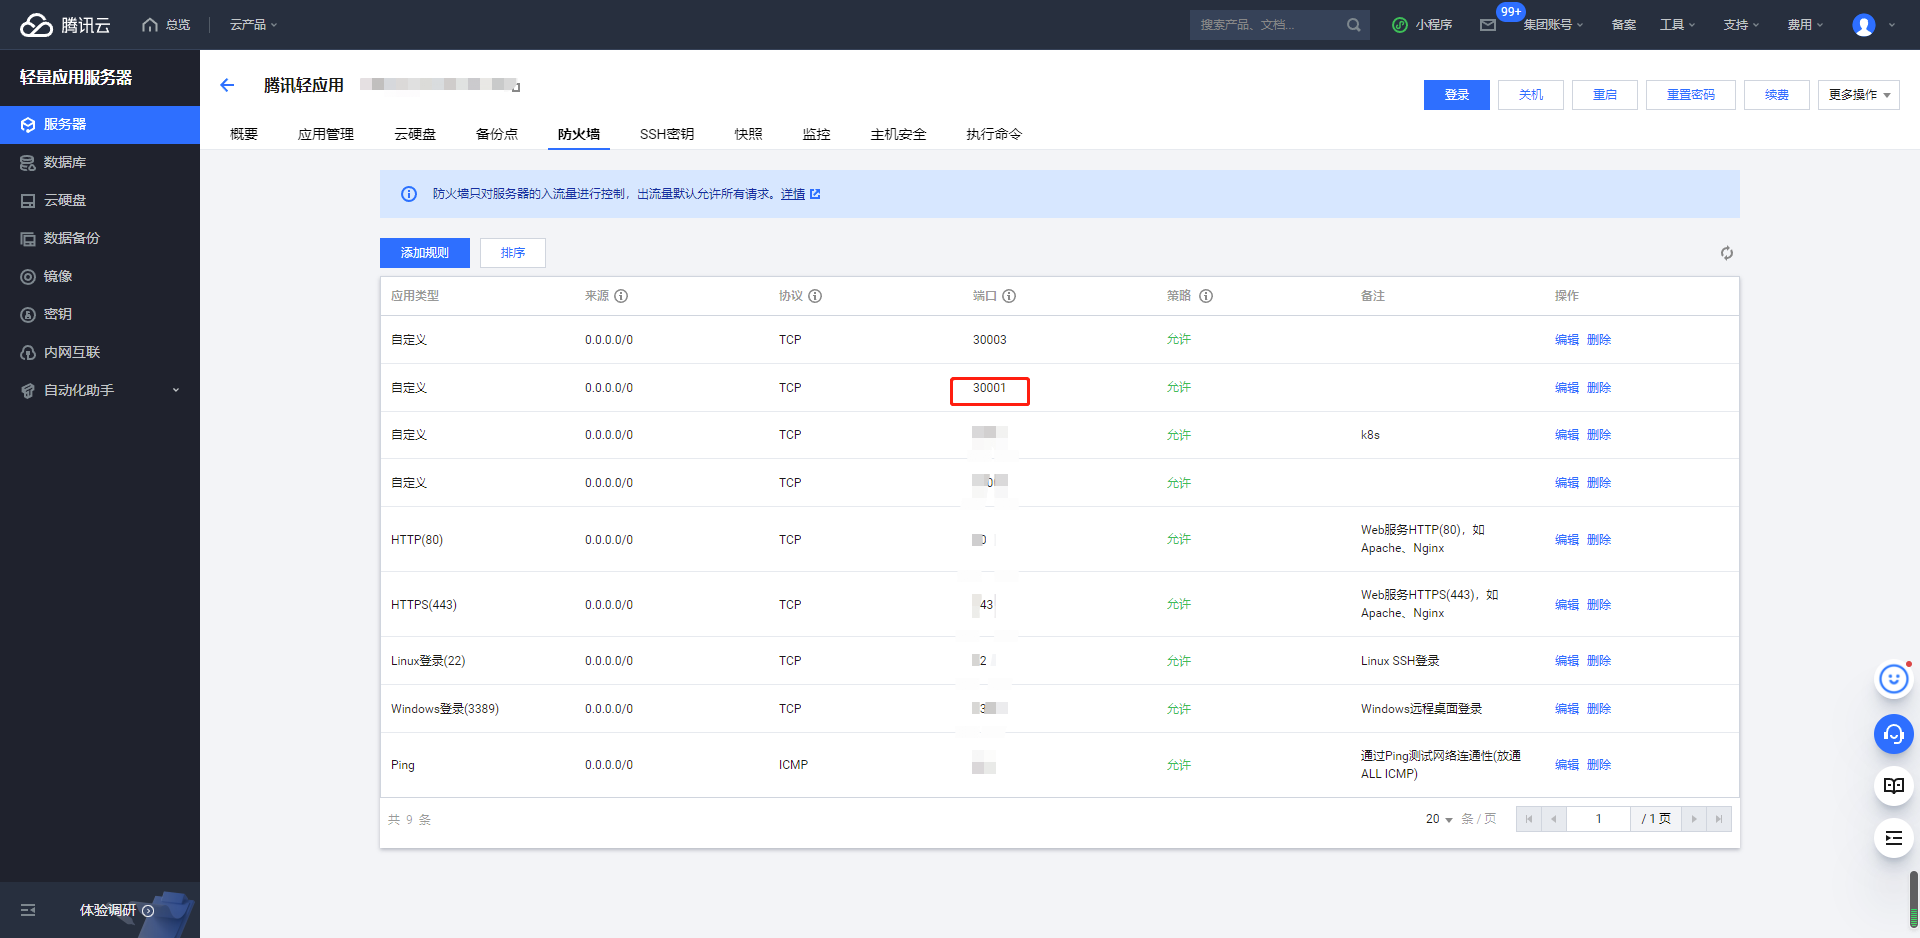Edit the port 30001 rule
Screen dimensions: 1920x938
[1567, 388]
